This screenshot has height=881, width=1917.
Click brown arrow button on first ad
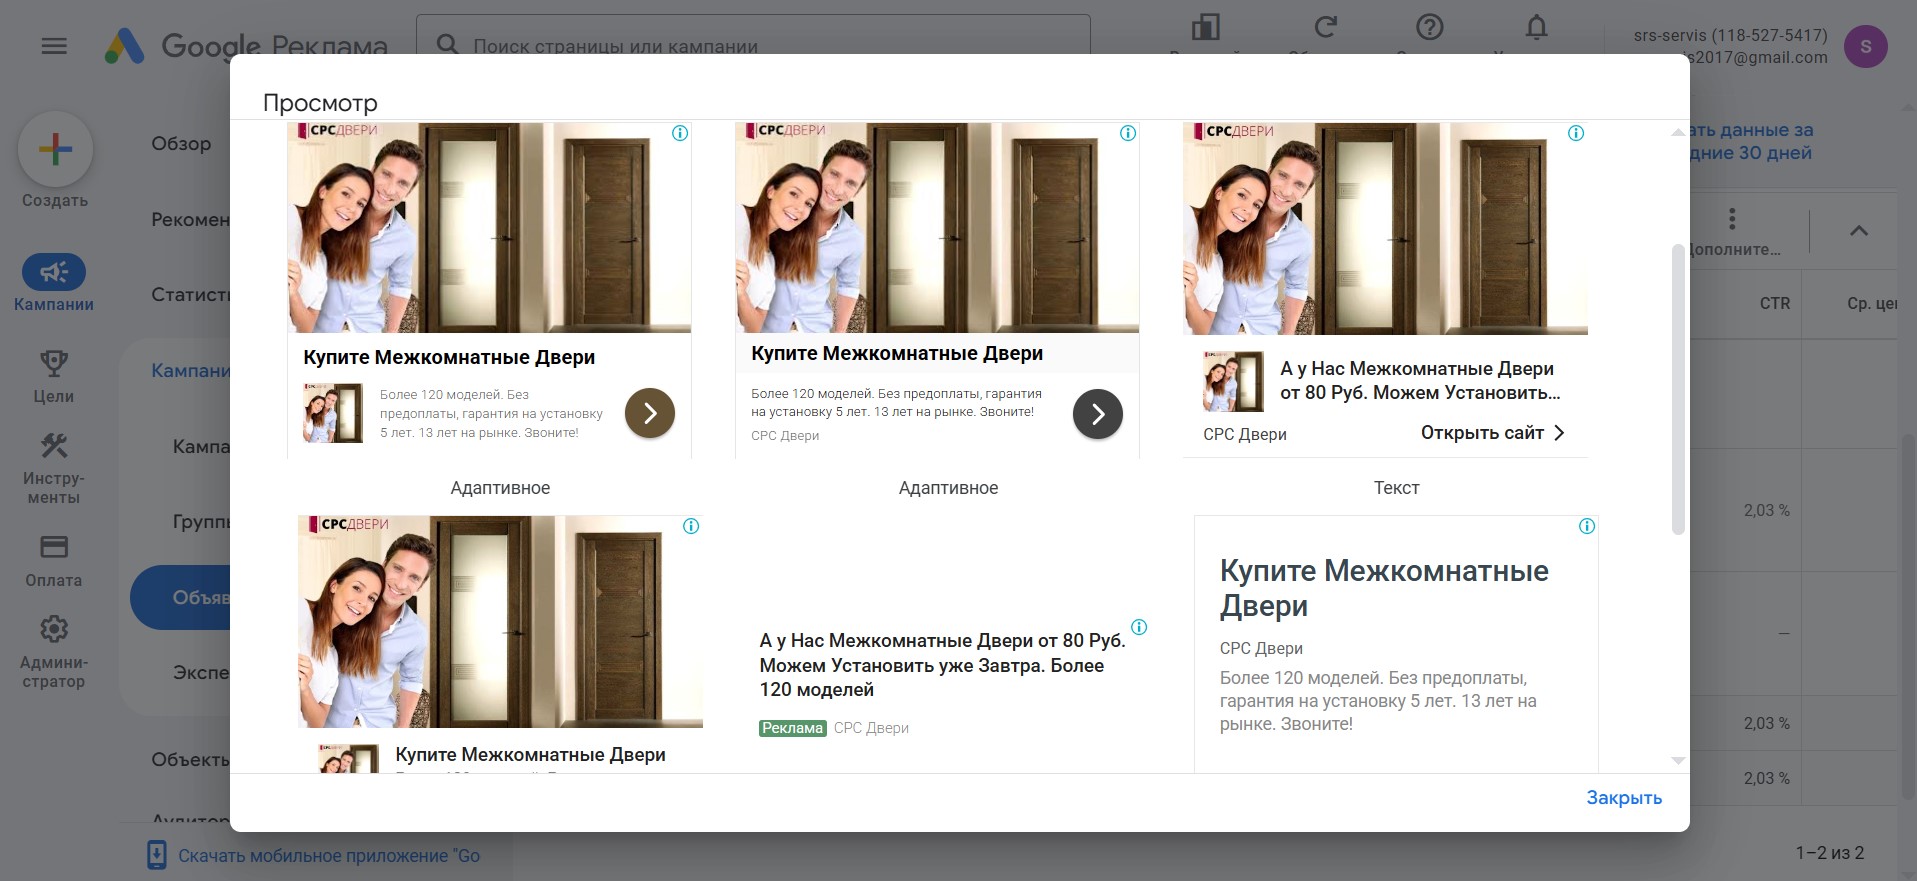[650, 413]
